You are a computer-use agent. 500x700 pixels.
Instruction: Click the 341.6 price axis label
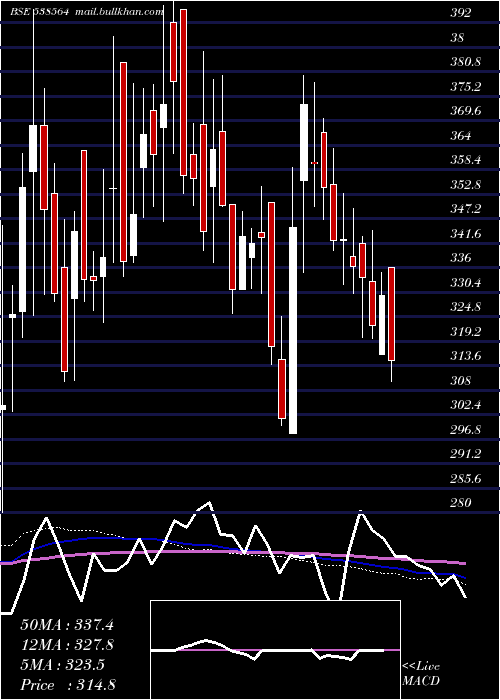point(465,233)
